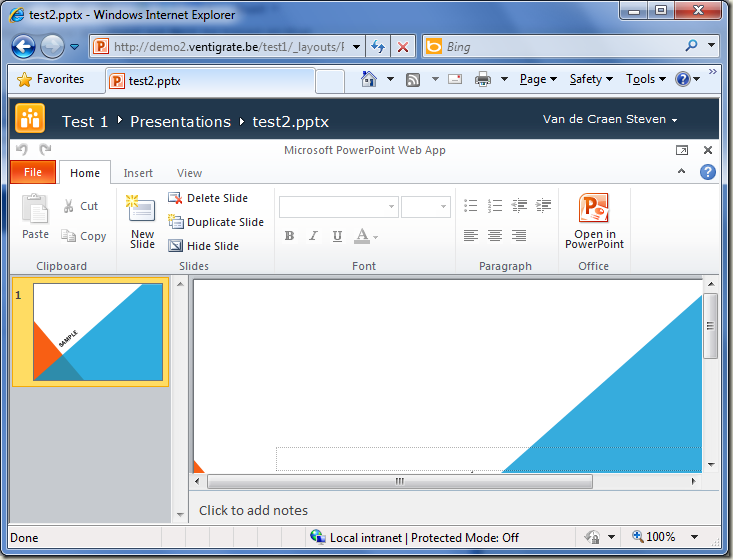This screenshot has height=560, width=733.
Task: Click the address bar URL
Action: (x=229, y=47)
